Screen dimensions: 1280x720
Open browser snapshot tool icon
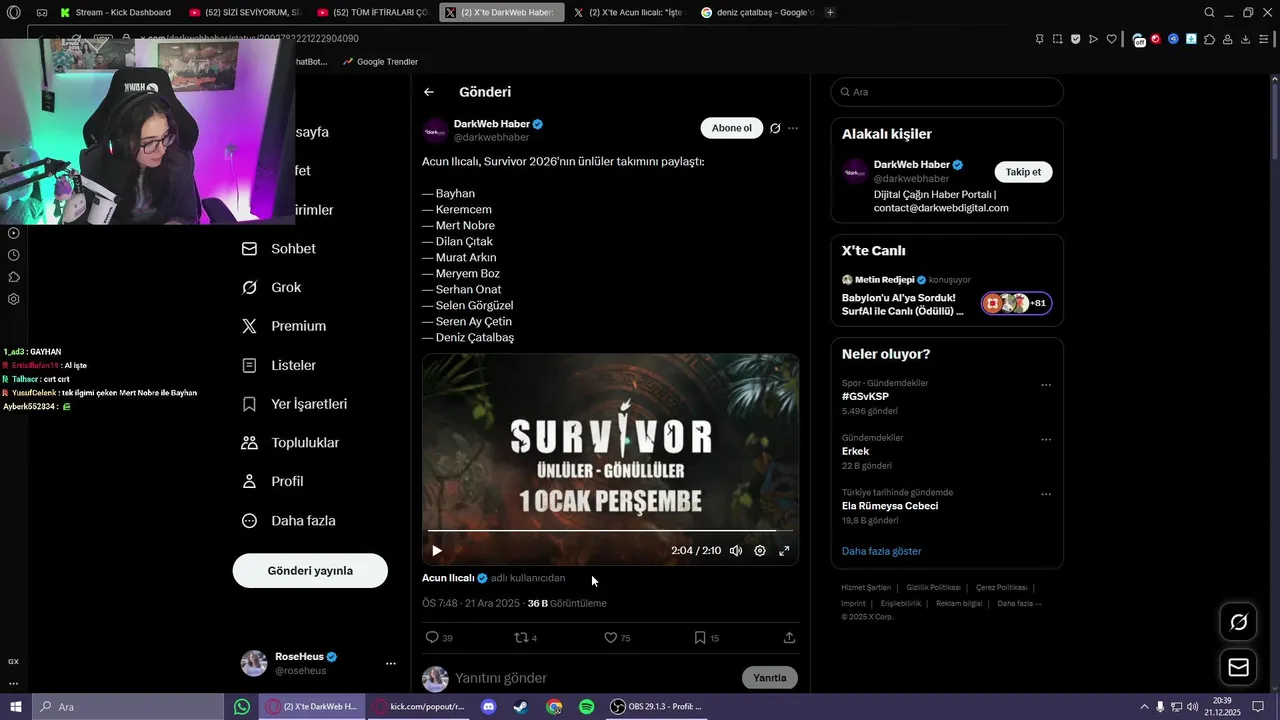tap(1057, 39)
